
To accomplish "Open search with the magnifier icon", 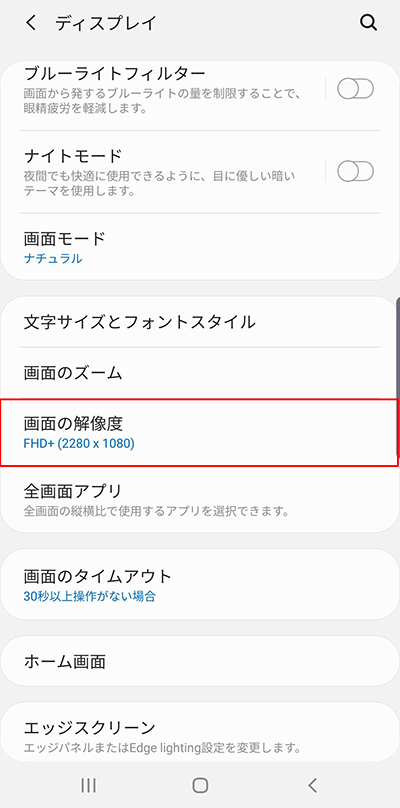I will [x=368, y=23].
